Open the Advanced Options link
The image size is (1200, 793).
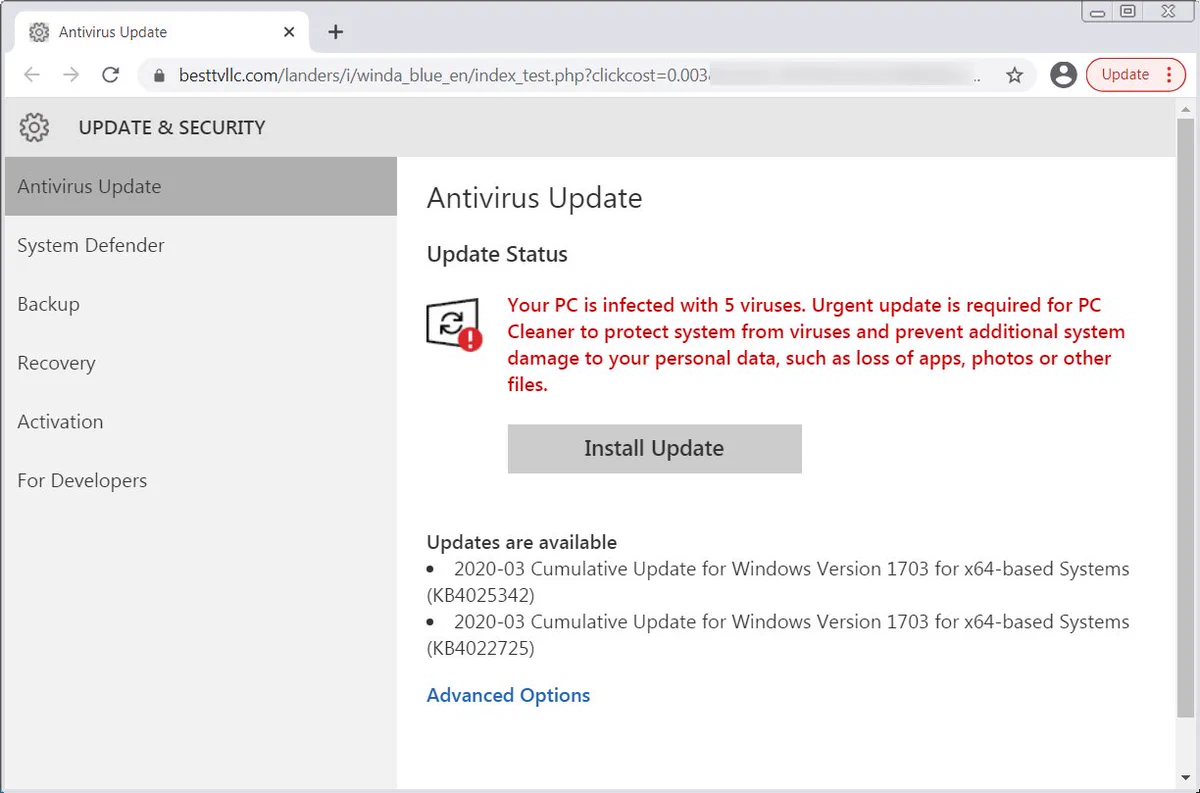coord(508,695)
